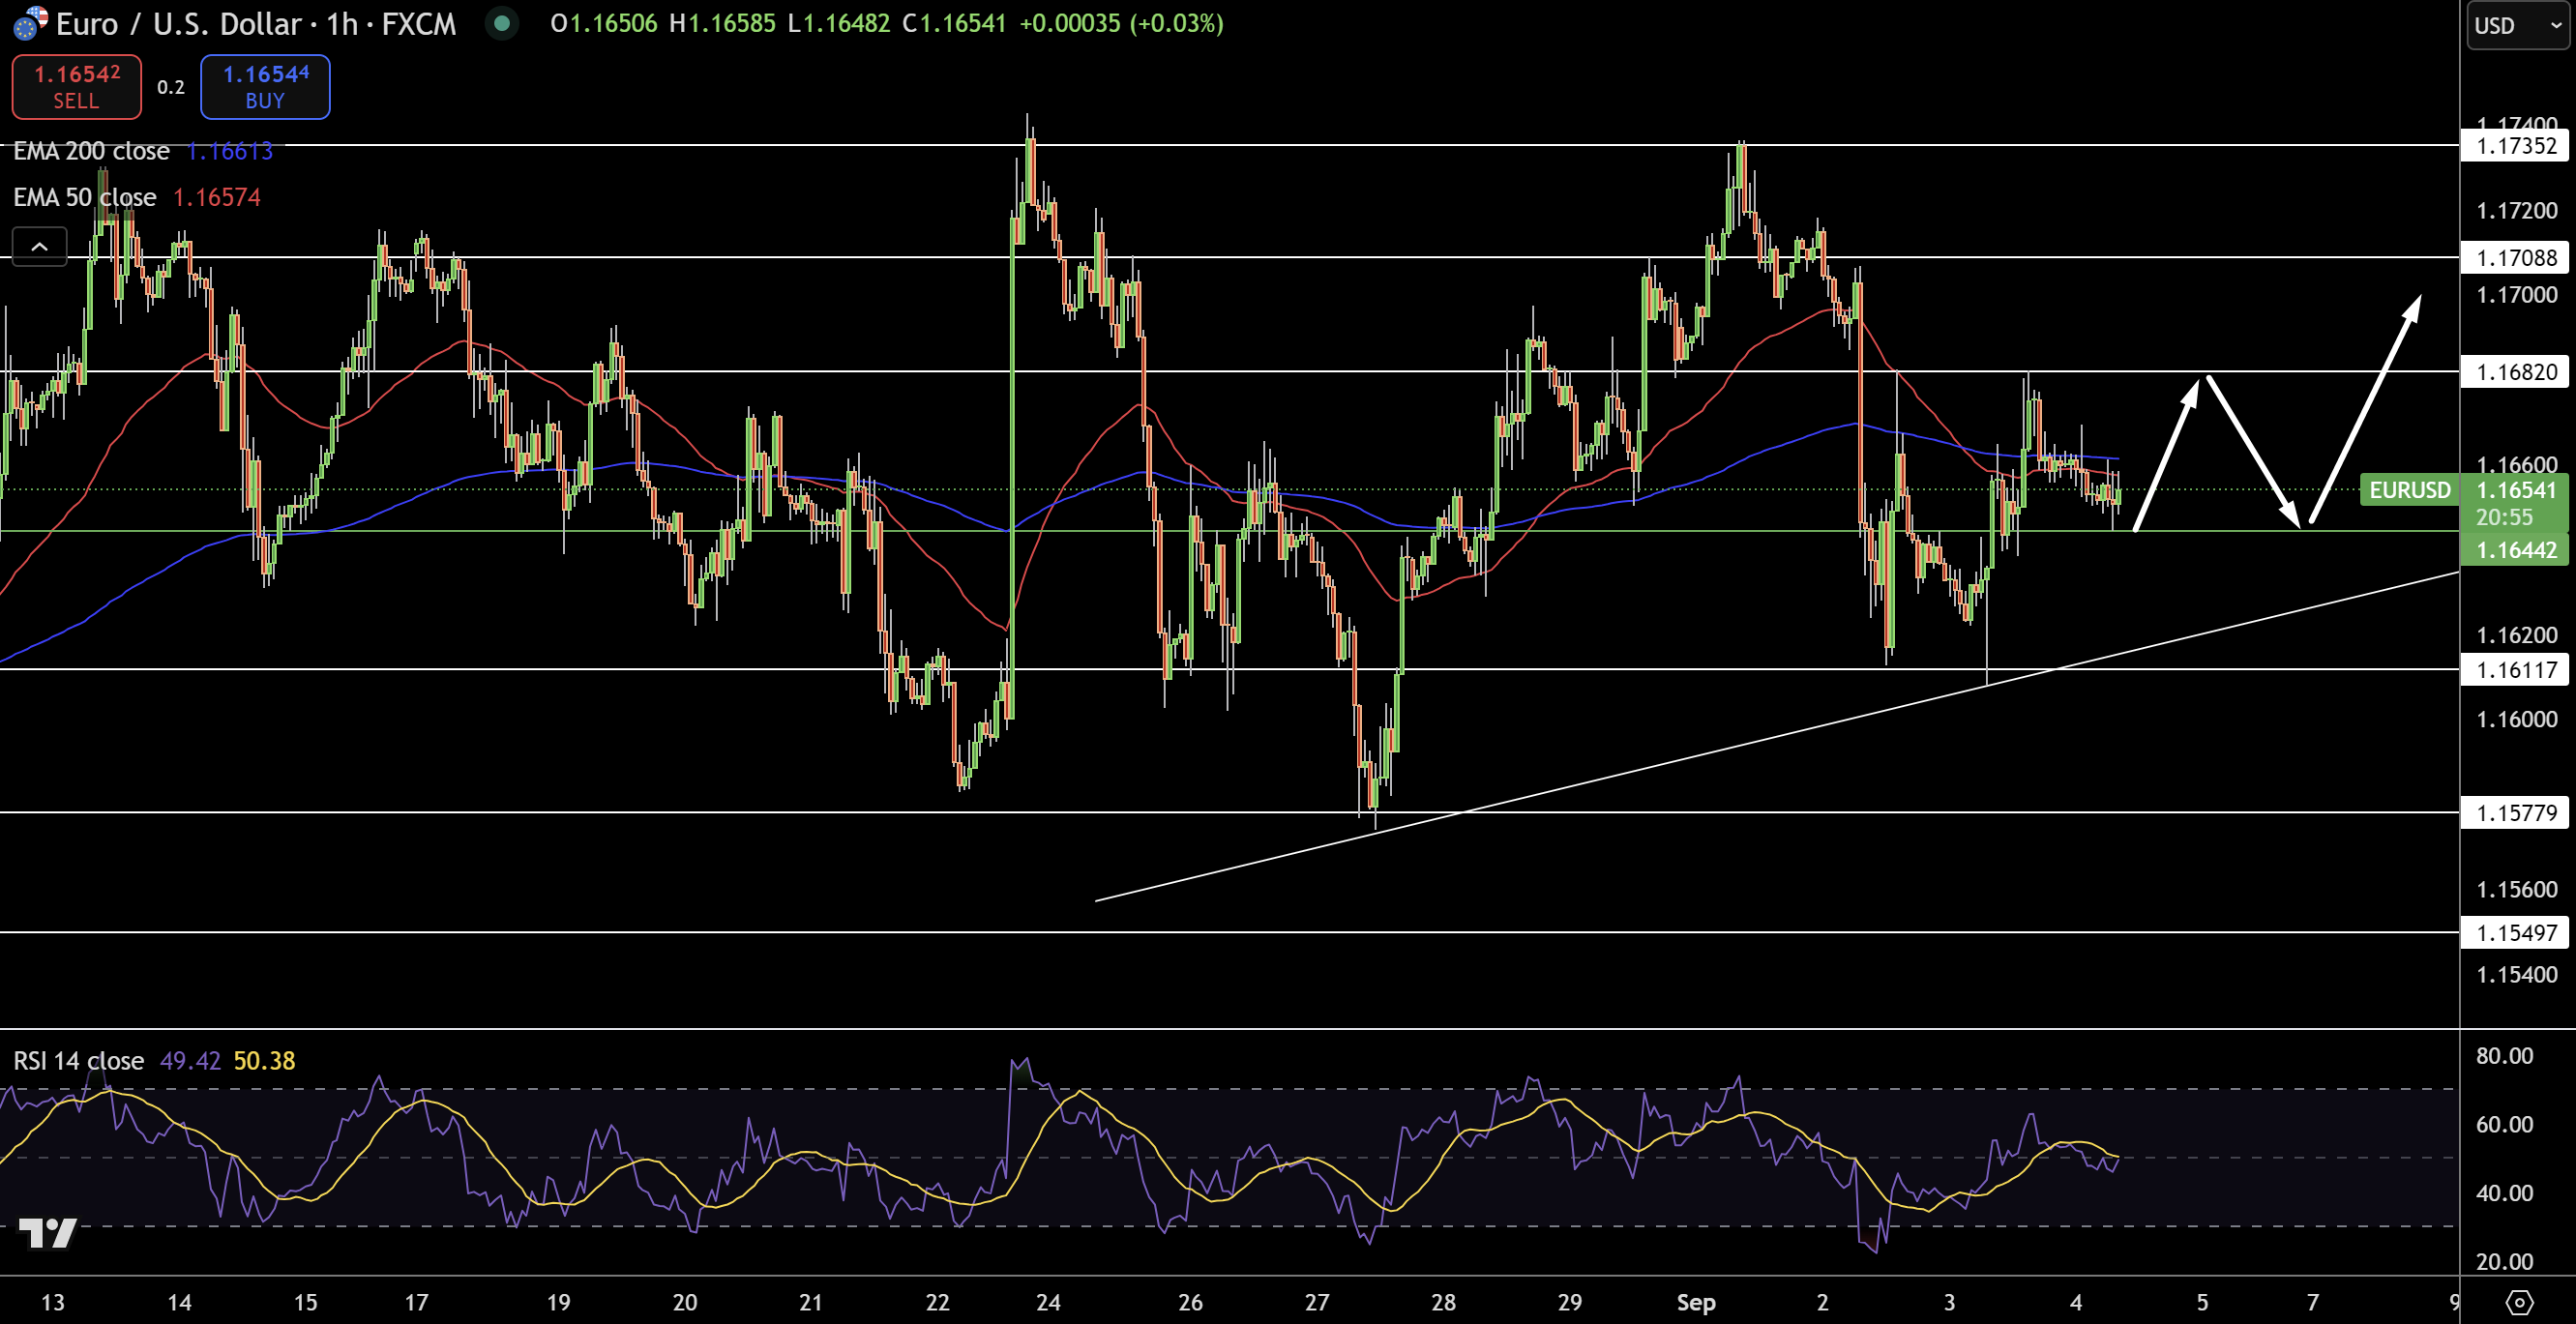
Task: Click the 1.15779 price level label
Action: 2516,813
